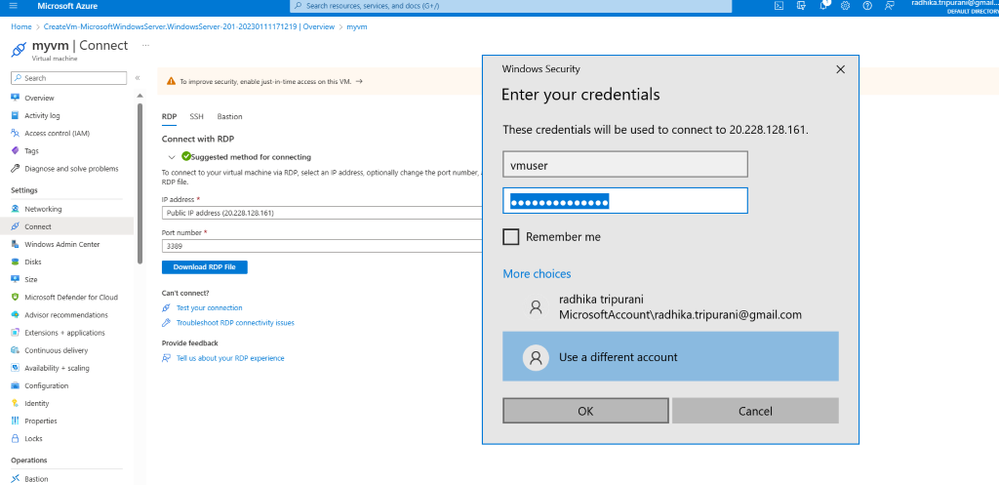Image resolution: width=999 pixels, height=485 pixels.
Task: Open the myvm breadcrumb link
Action: (357, 27)
